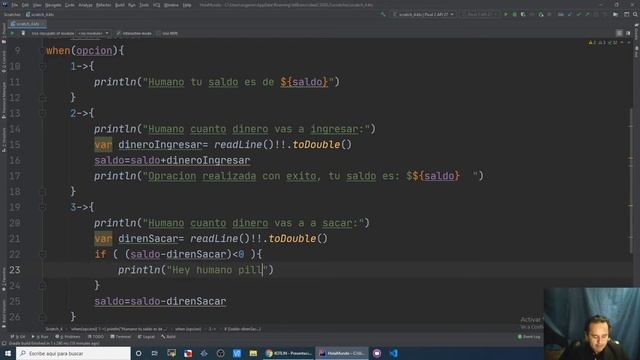Switch to HolaMundo Android Studio taskbar item

pyautogui.click(x=342, y=353)
